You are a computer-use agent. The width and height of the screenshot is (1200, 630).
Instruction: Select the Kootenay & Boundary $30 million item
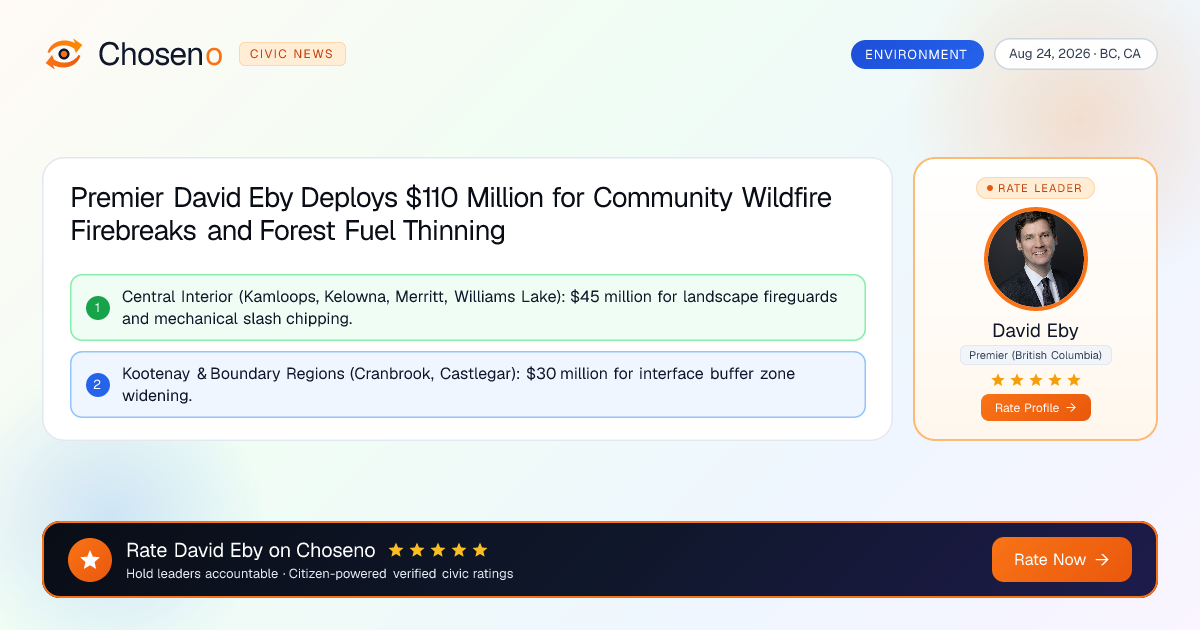pos(468,384)
